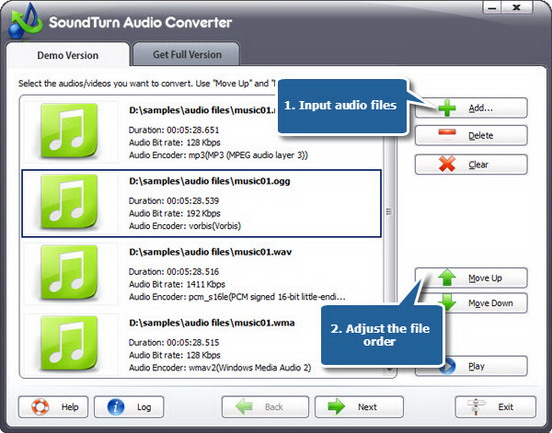Click the red X Clear icon
Screen dimensions: 552x433
pos(447,164)
